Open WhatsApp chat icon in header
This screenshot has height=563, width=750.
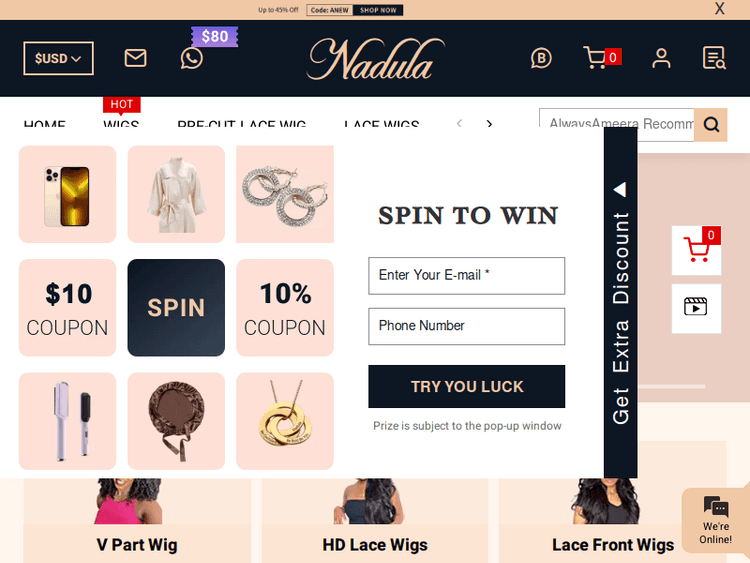pyautogui.click(x=191, y=58)
